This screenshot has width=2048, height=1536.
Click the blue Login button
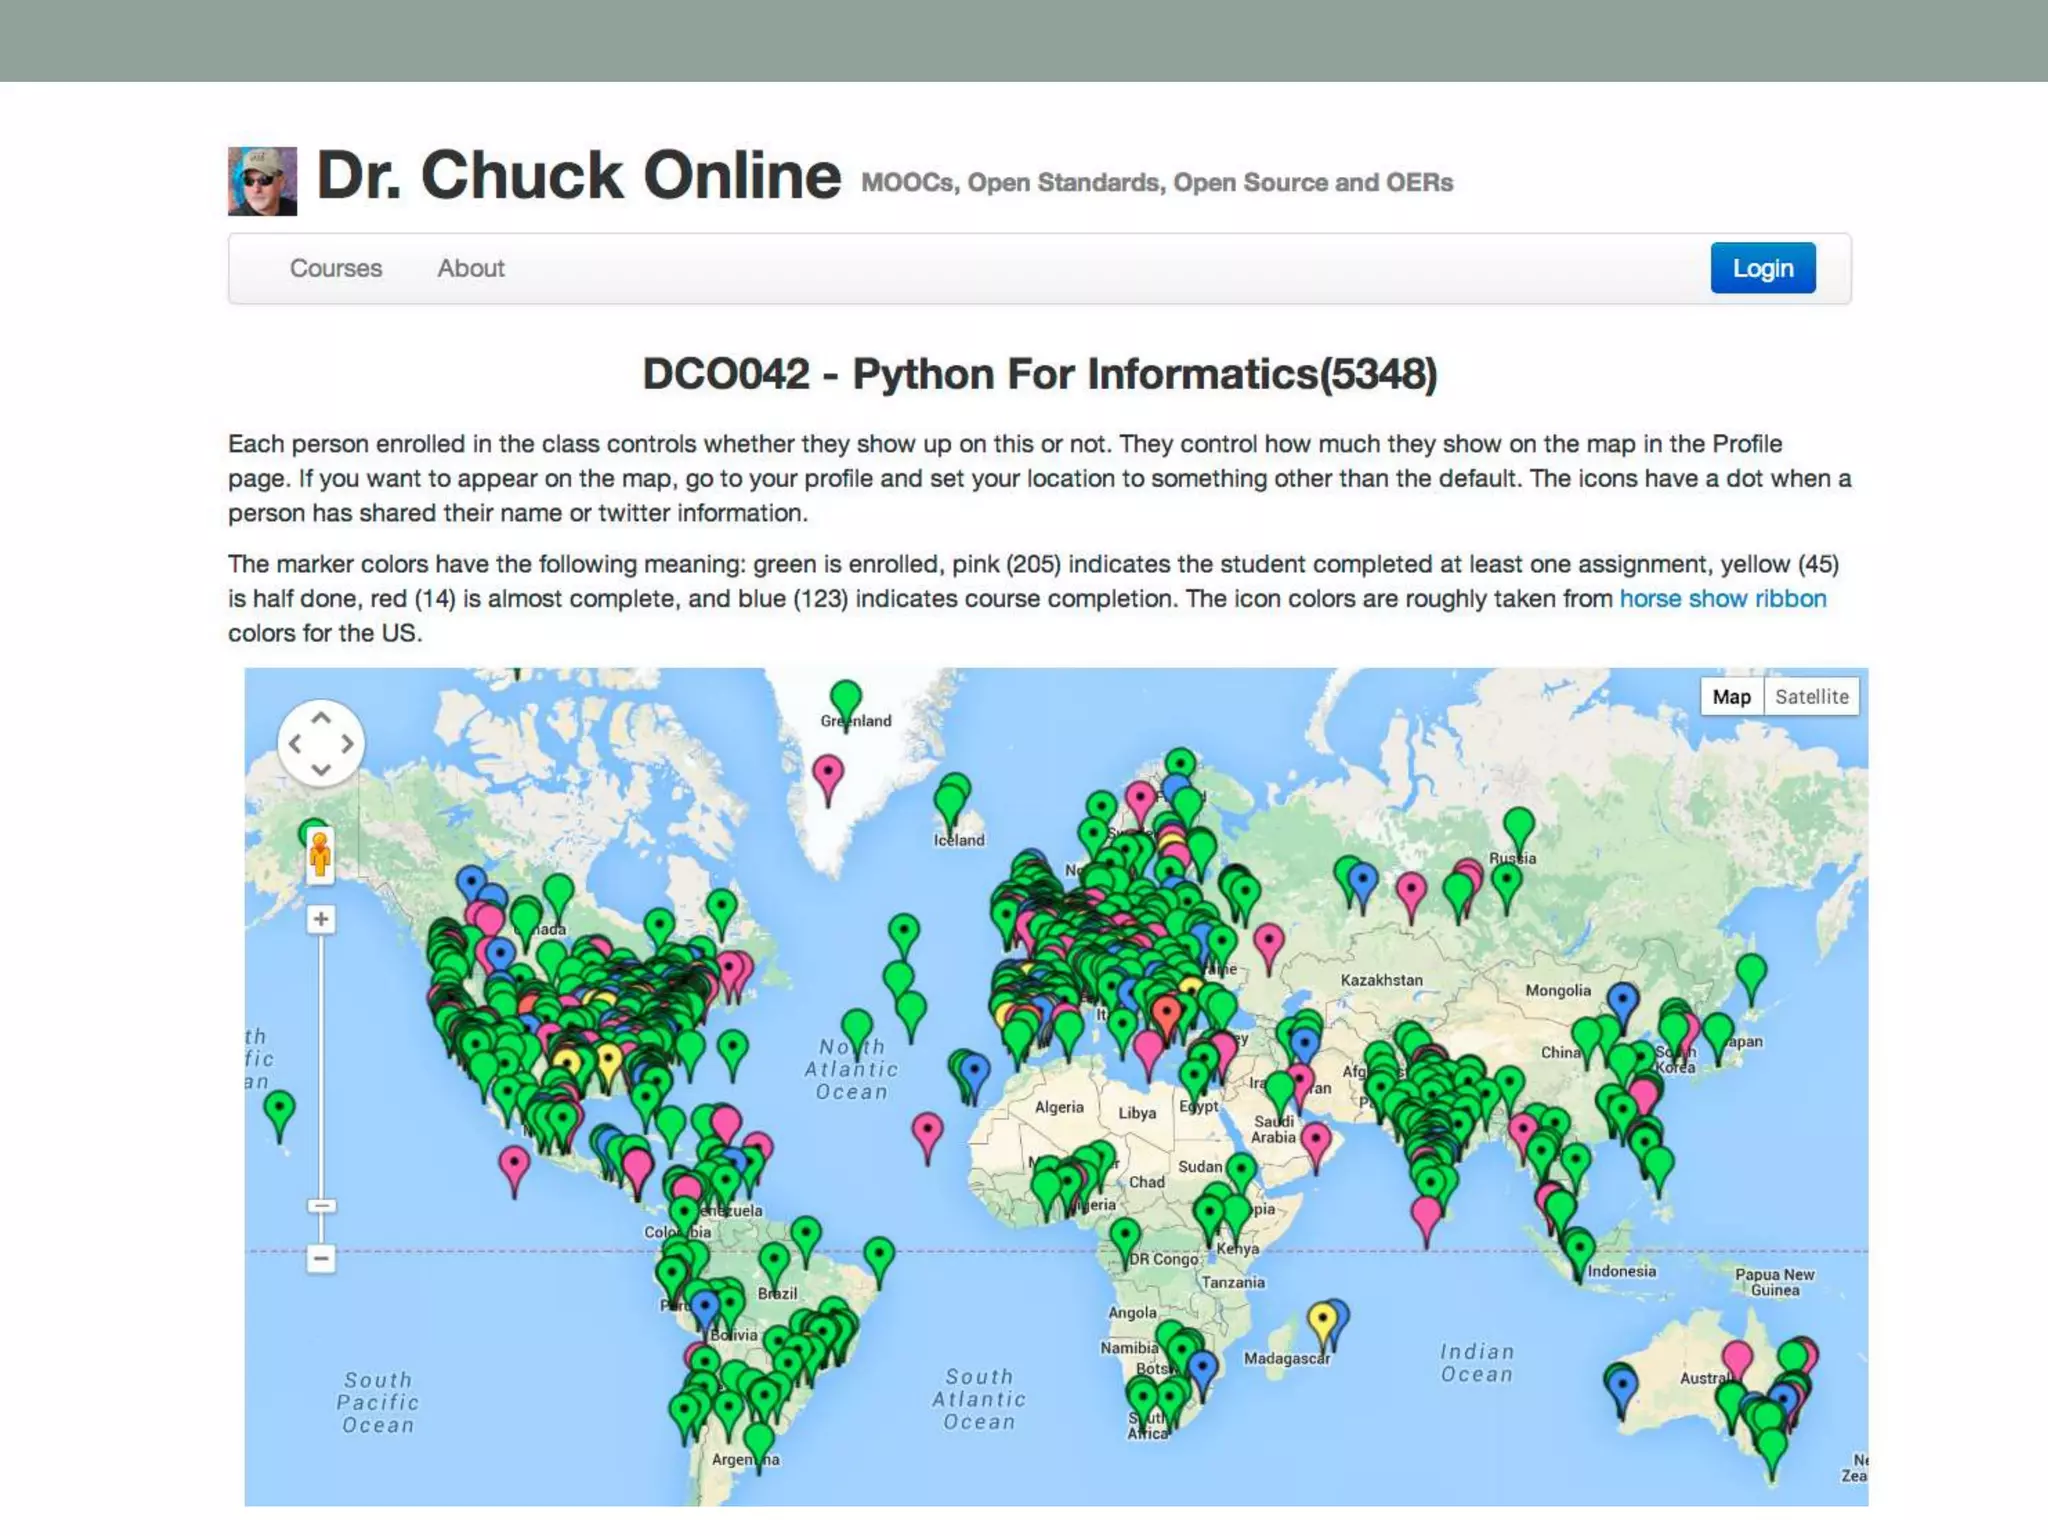pos(1762,268)
